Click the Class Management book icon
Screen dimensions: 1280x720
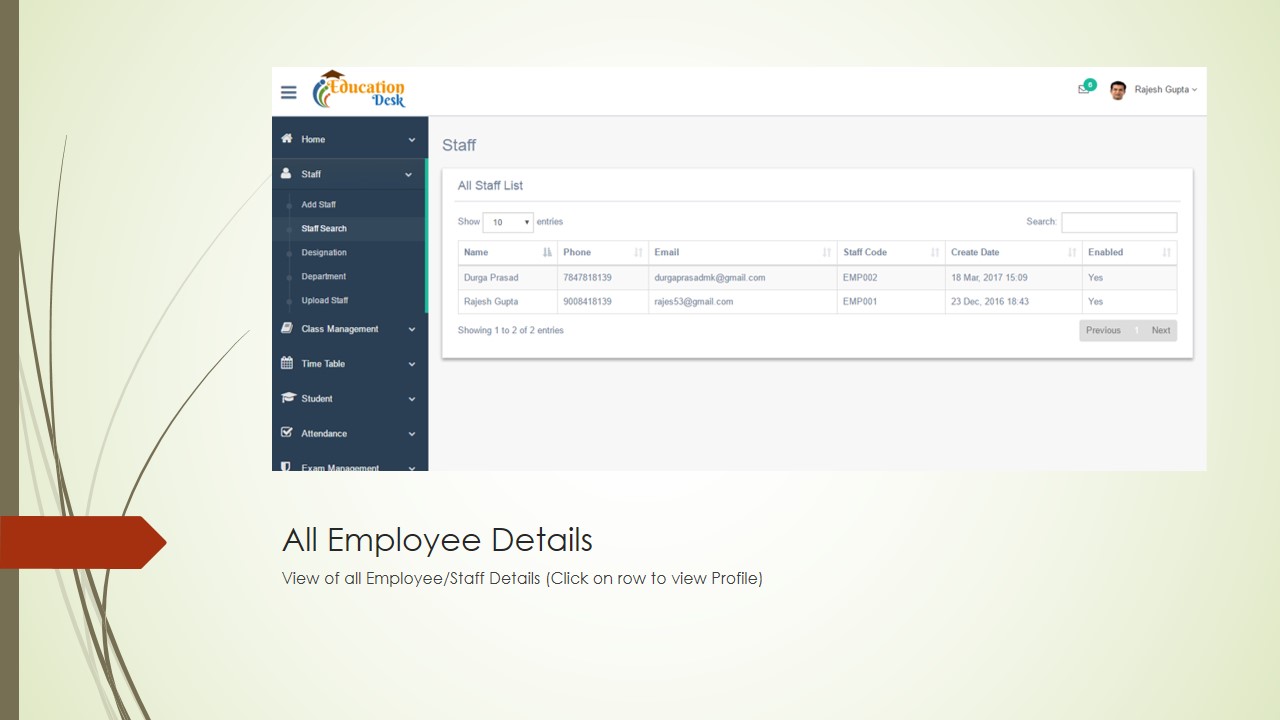[x=287, y=328]
